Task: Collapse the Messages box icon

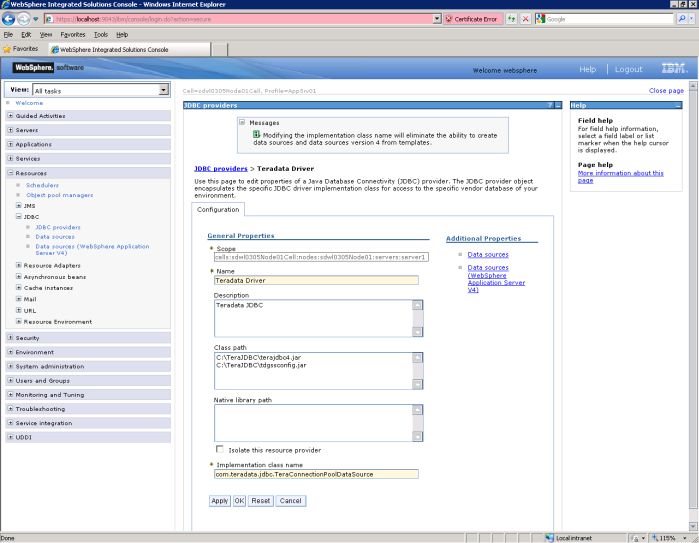Action: pyautogui.click(x=242, y=122)
